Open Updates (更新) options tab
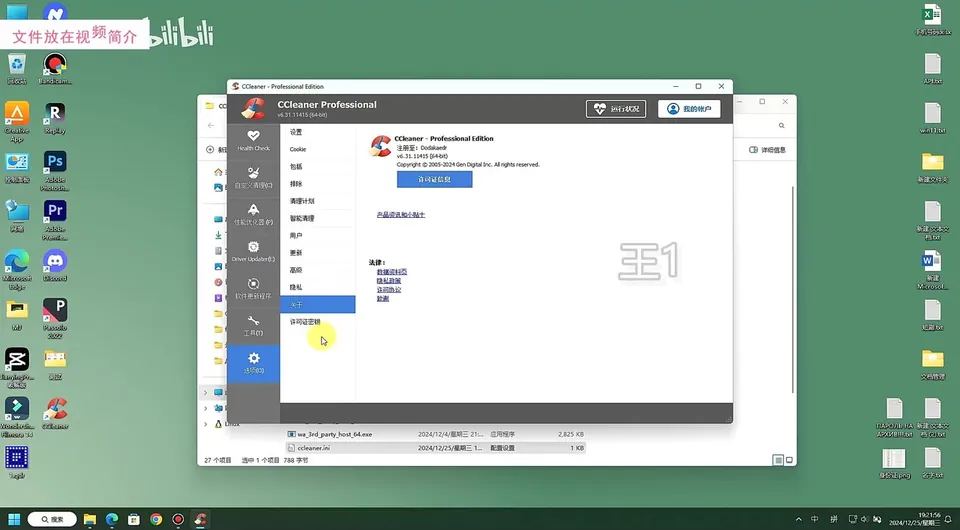Image resolution: width=960 pixels, height=530 pixels. 318,253
